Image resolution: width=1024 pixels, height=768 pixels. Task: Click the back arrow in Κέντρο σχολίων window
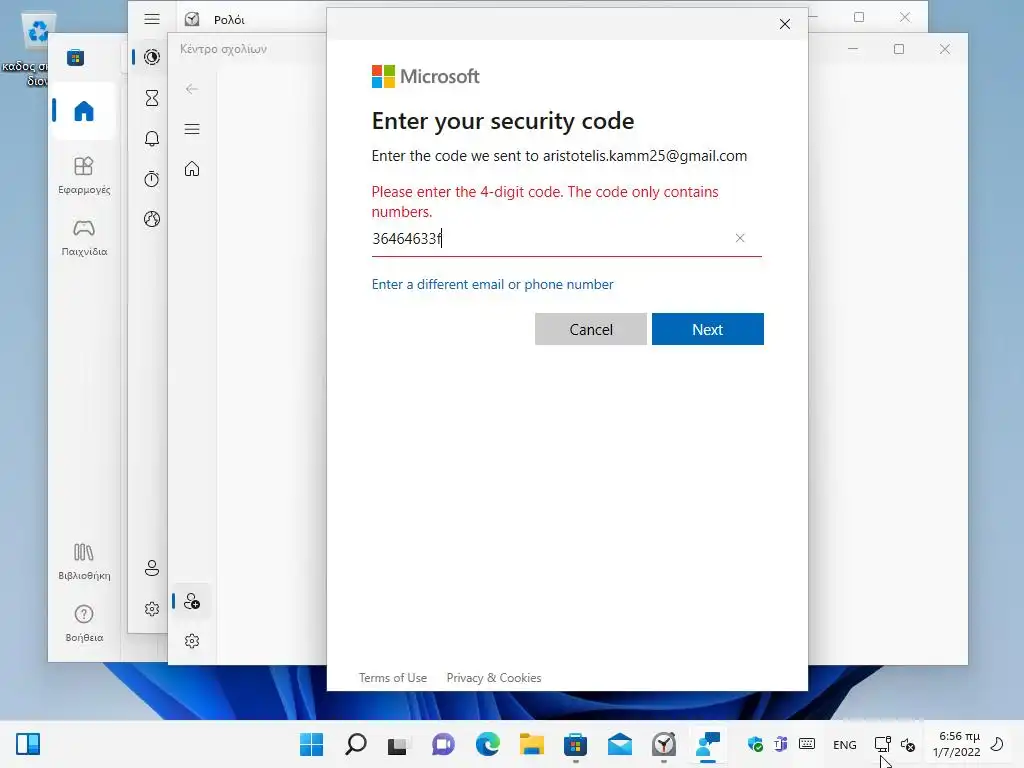pyautogui.click(x=191, y=89)
